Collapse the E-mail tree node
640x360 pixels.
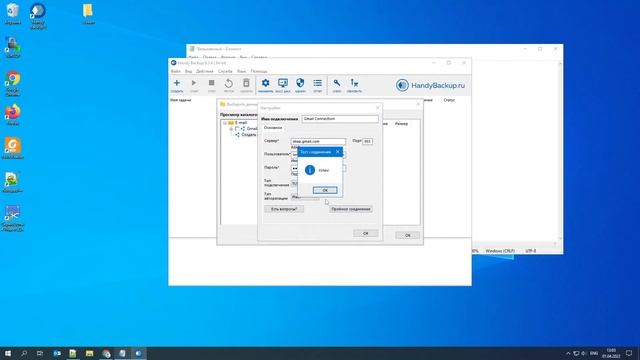[x=224, y=123]
